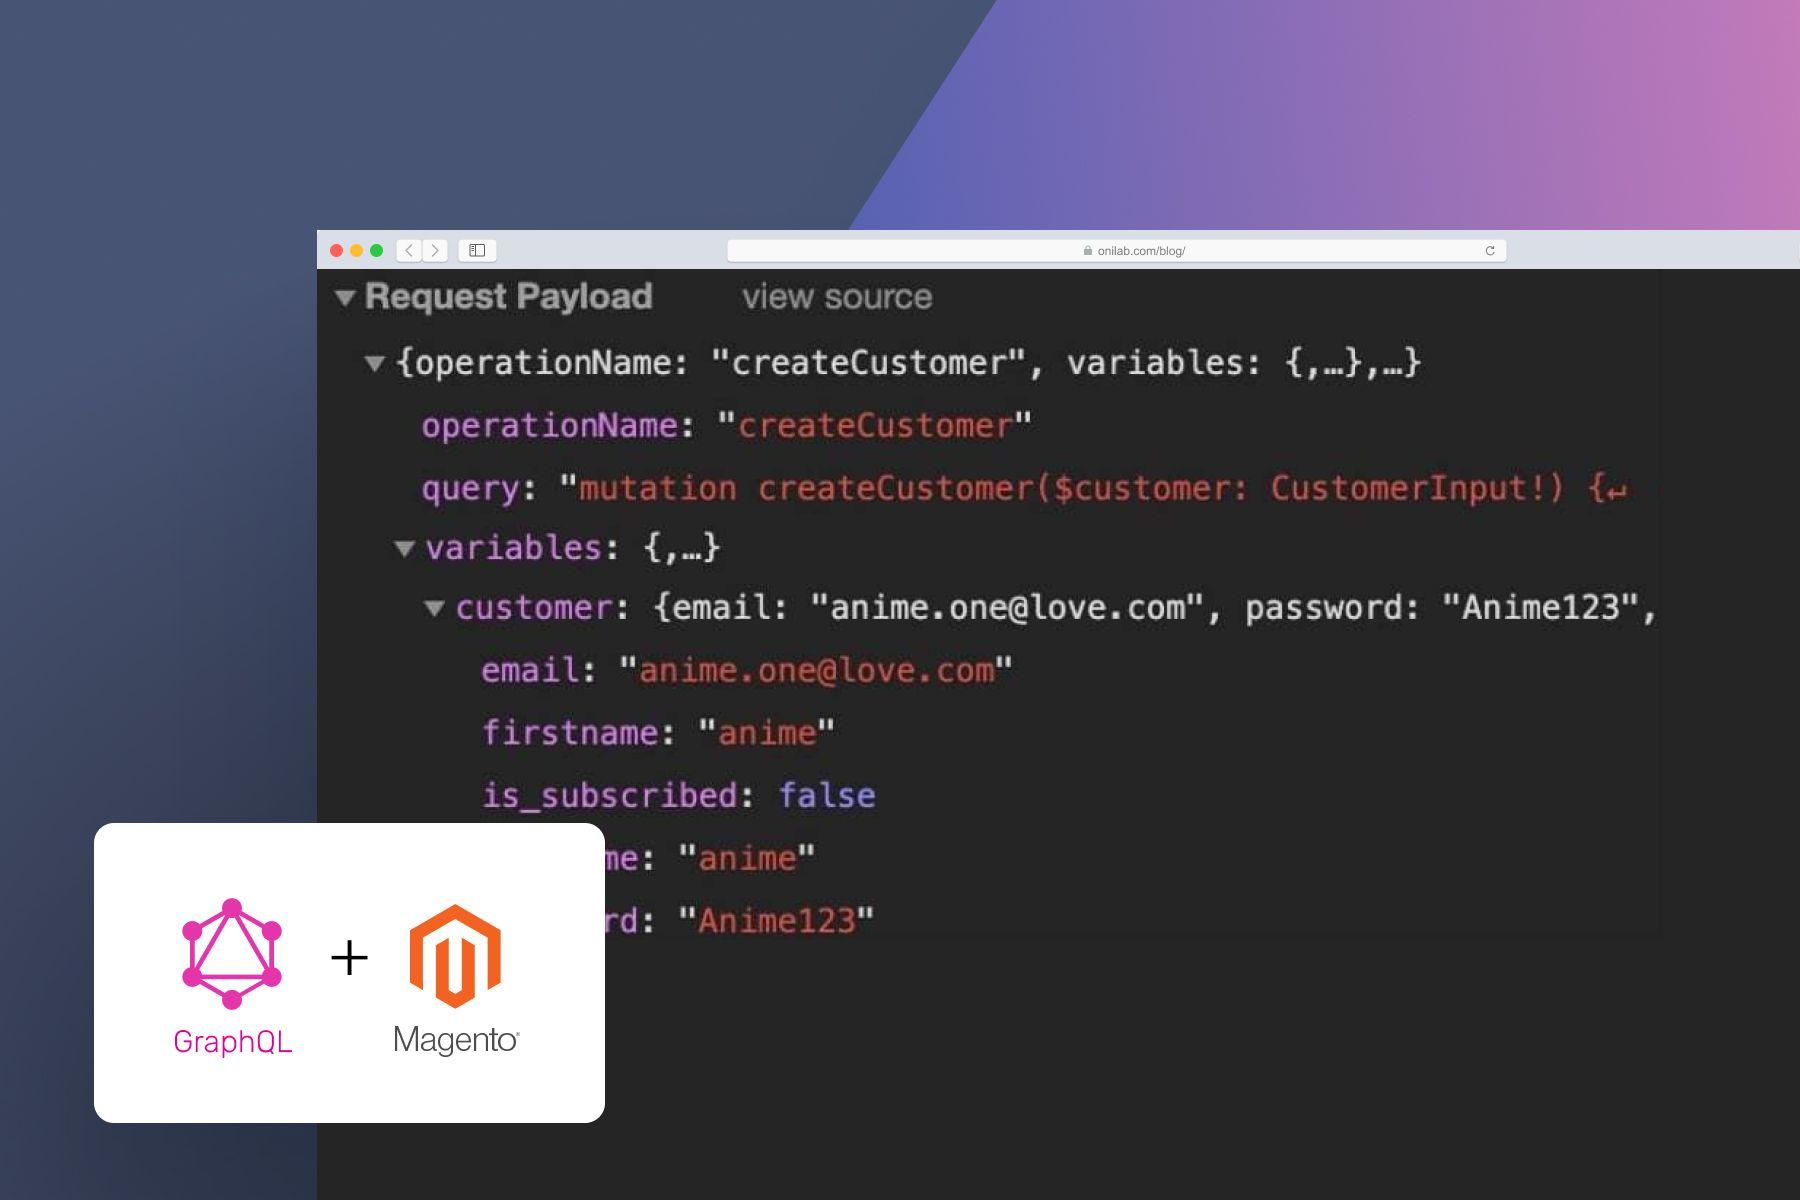Select the firstname anime property row

coord(658,733)
